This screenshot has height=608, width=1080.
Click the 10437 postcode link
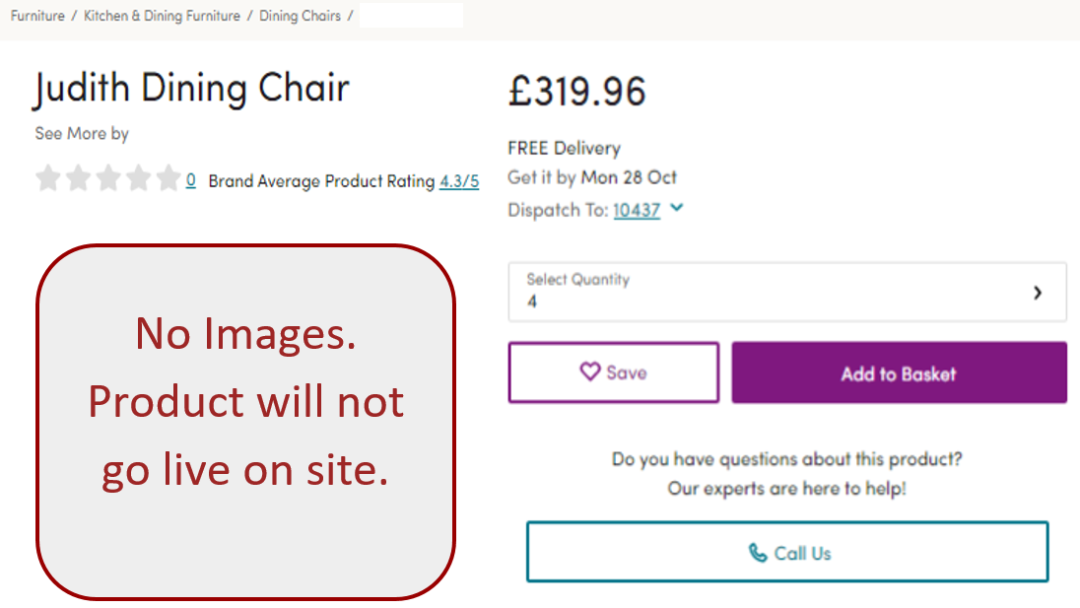coord(637,210)
